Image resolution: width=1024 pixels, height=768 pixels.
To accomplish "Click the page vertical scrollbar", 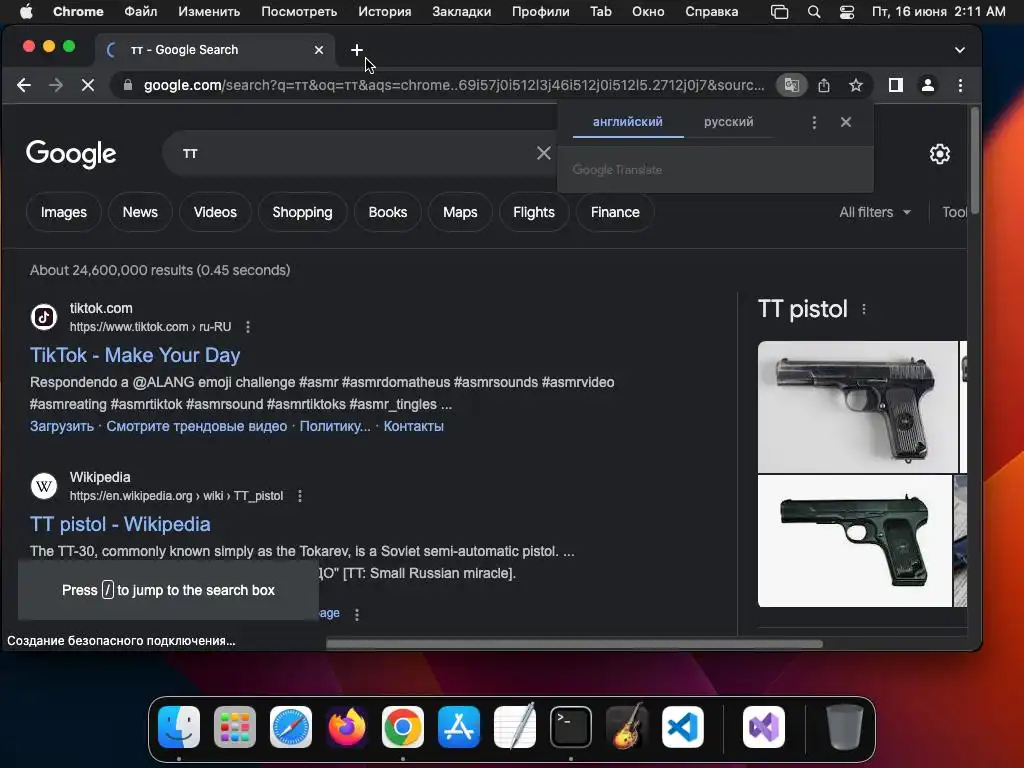I will pyautogui.click(x=974, y=161).
